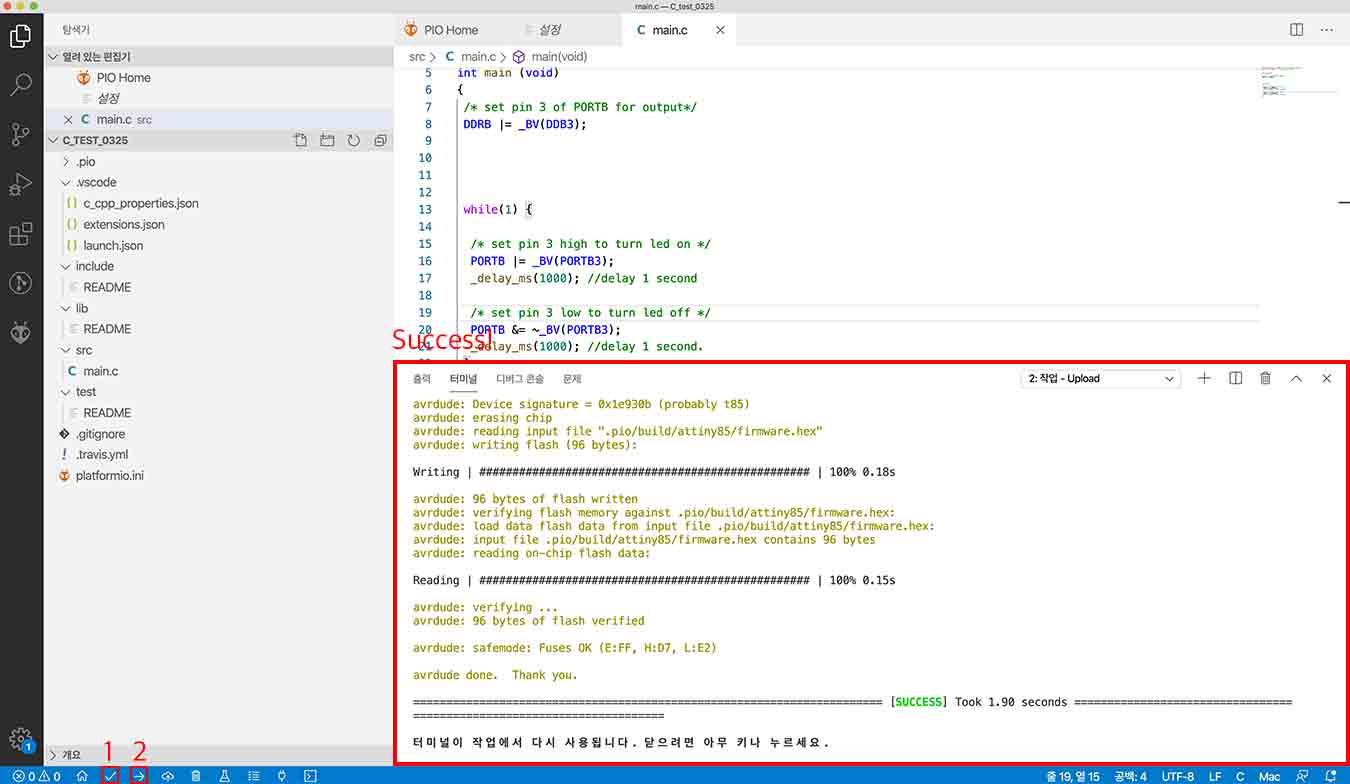This screenshot has height=784, width=1350.
Task: Split the editor to the right
Action: point(1297,30)
